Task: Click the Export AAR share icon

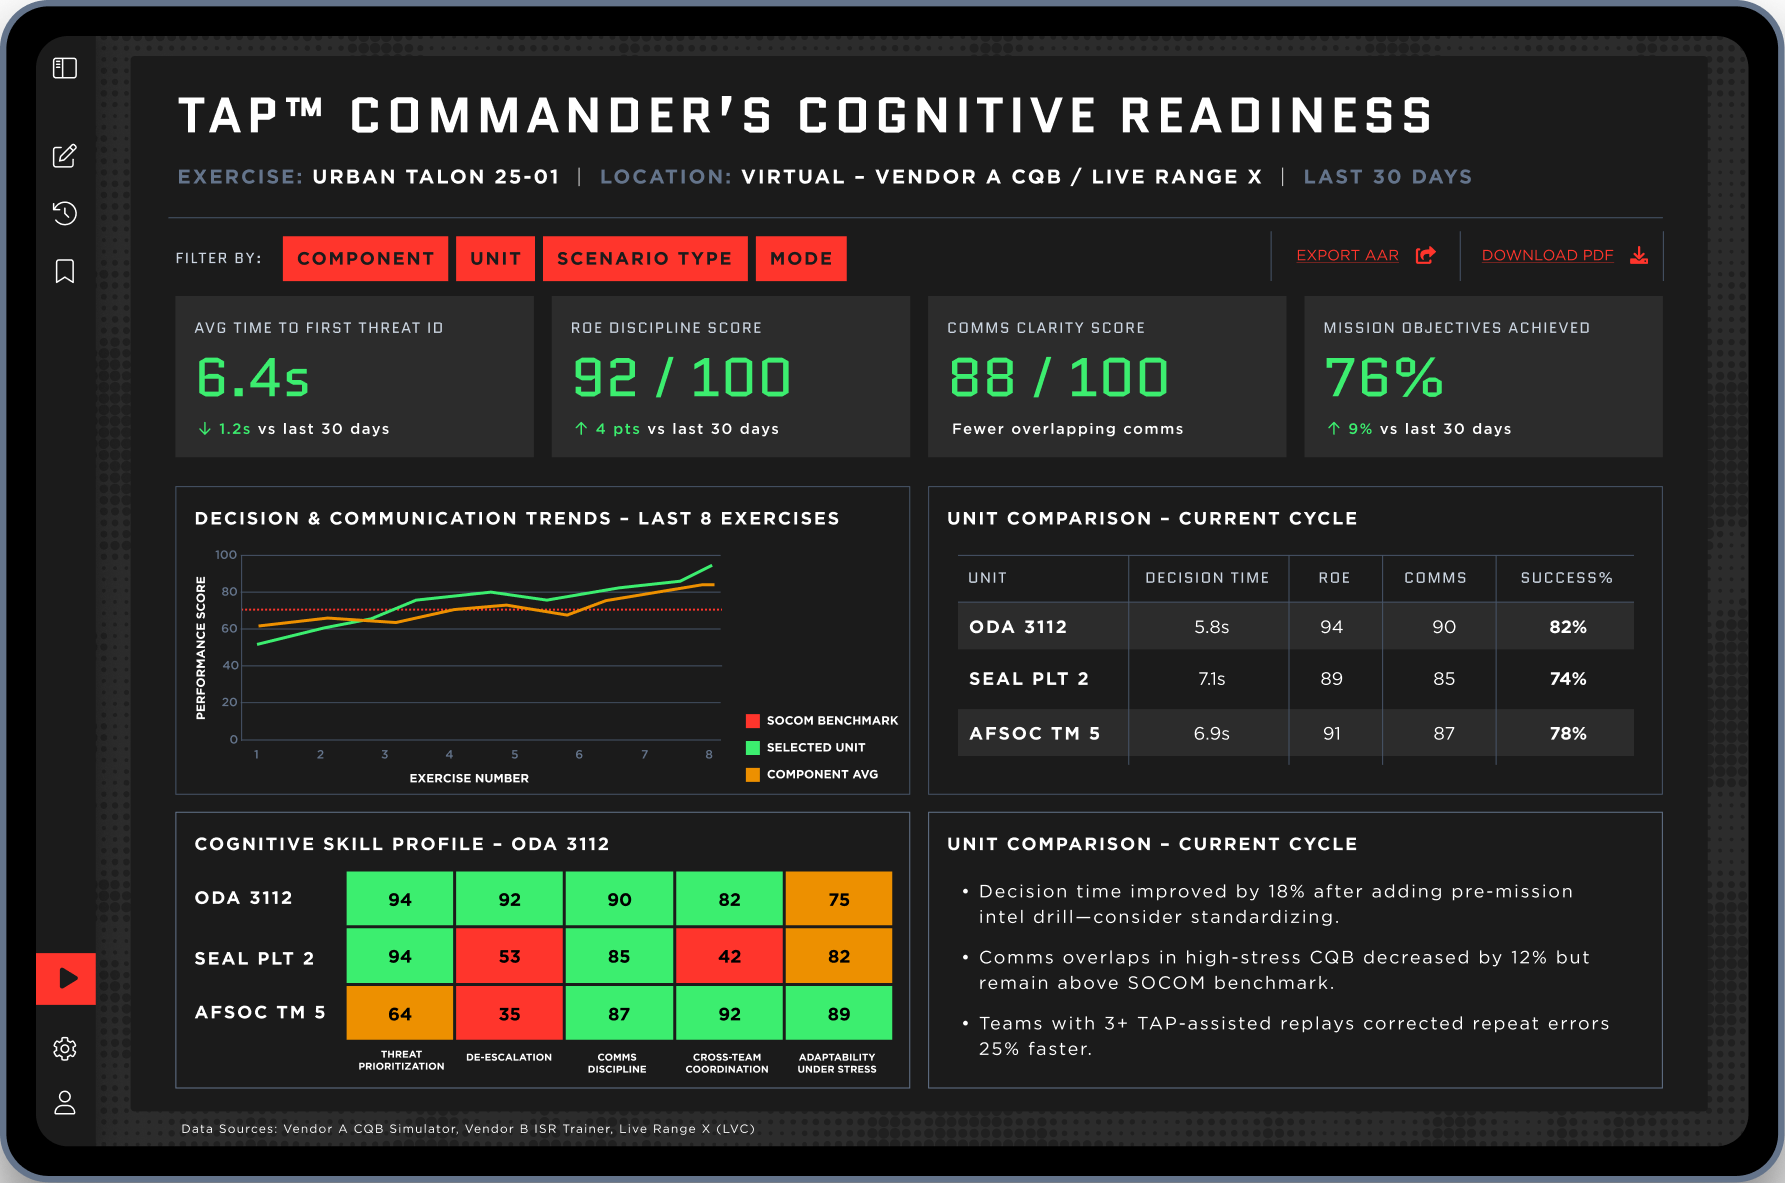Action: click(1426, 255)
